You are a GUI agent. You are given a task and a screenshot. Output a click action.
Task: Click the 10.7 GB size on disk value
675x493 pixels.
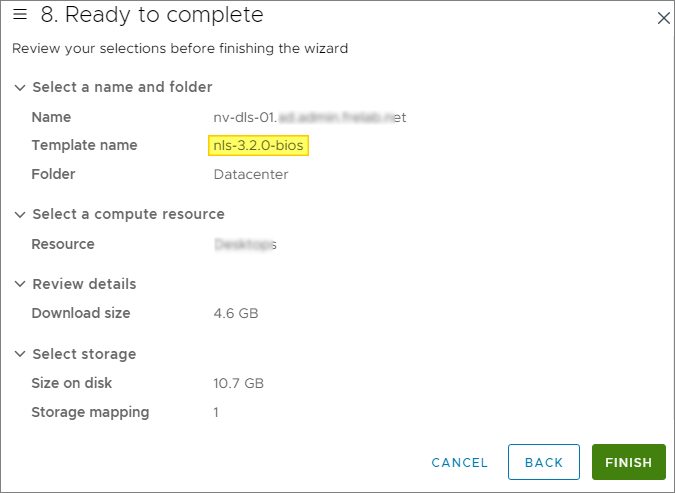pyautogui.click(x=239, y=383)
